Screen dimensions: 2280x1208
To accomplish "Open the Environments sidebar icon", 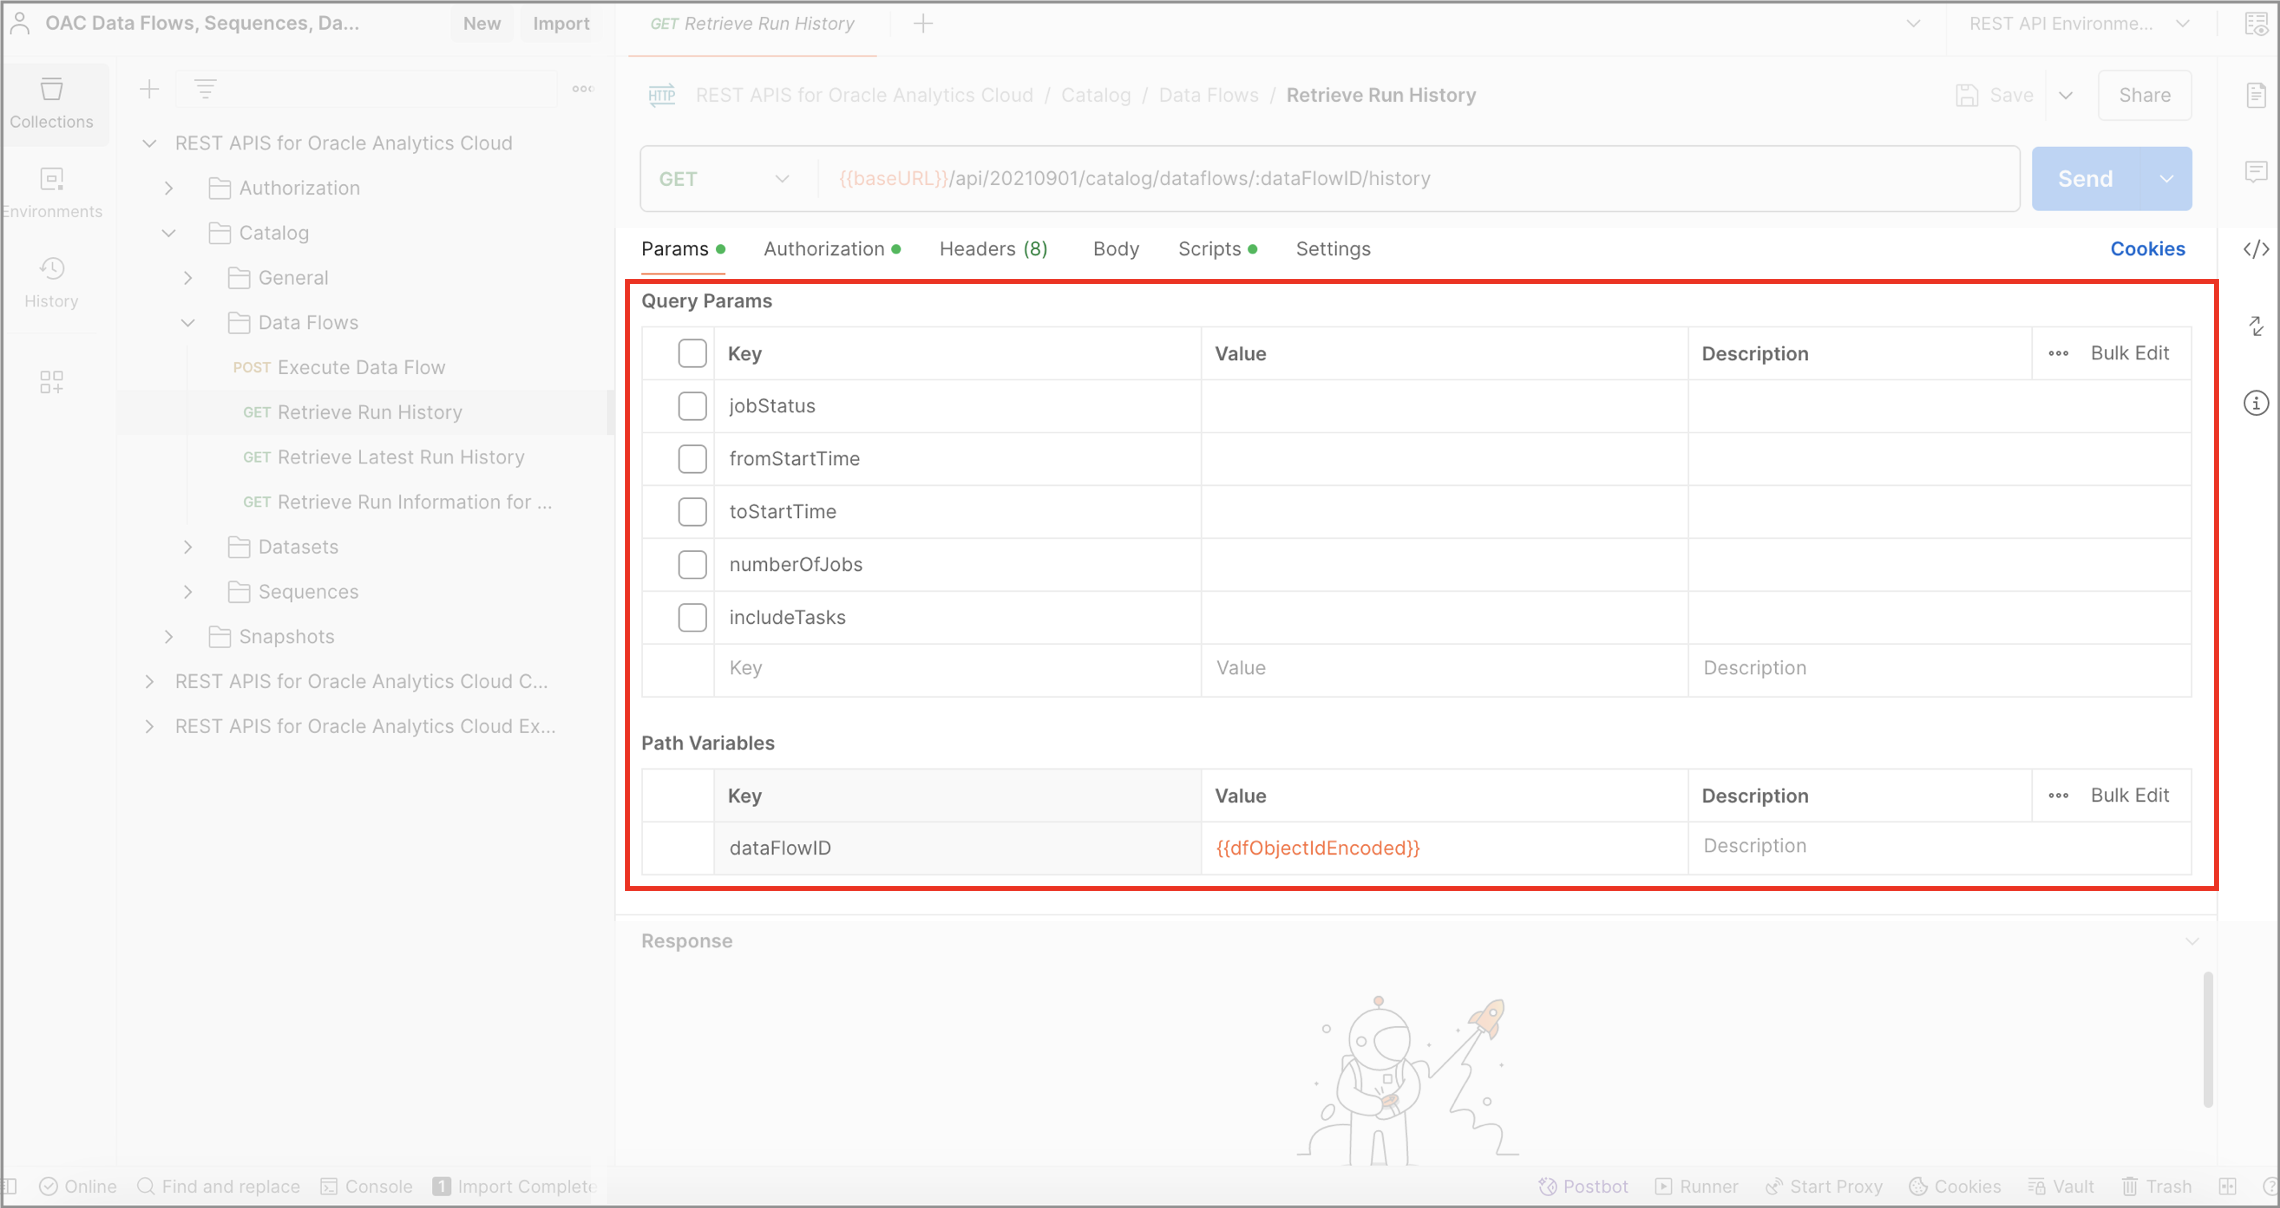I will coord(52,192).
